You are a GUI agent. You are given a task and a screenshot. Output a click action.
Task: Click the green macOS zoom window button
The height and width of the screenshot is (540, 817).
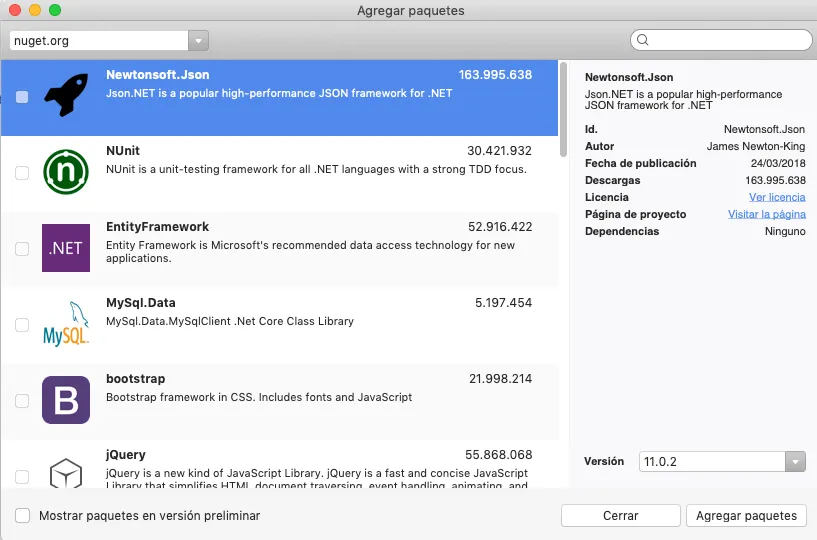click(55, 10)
